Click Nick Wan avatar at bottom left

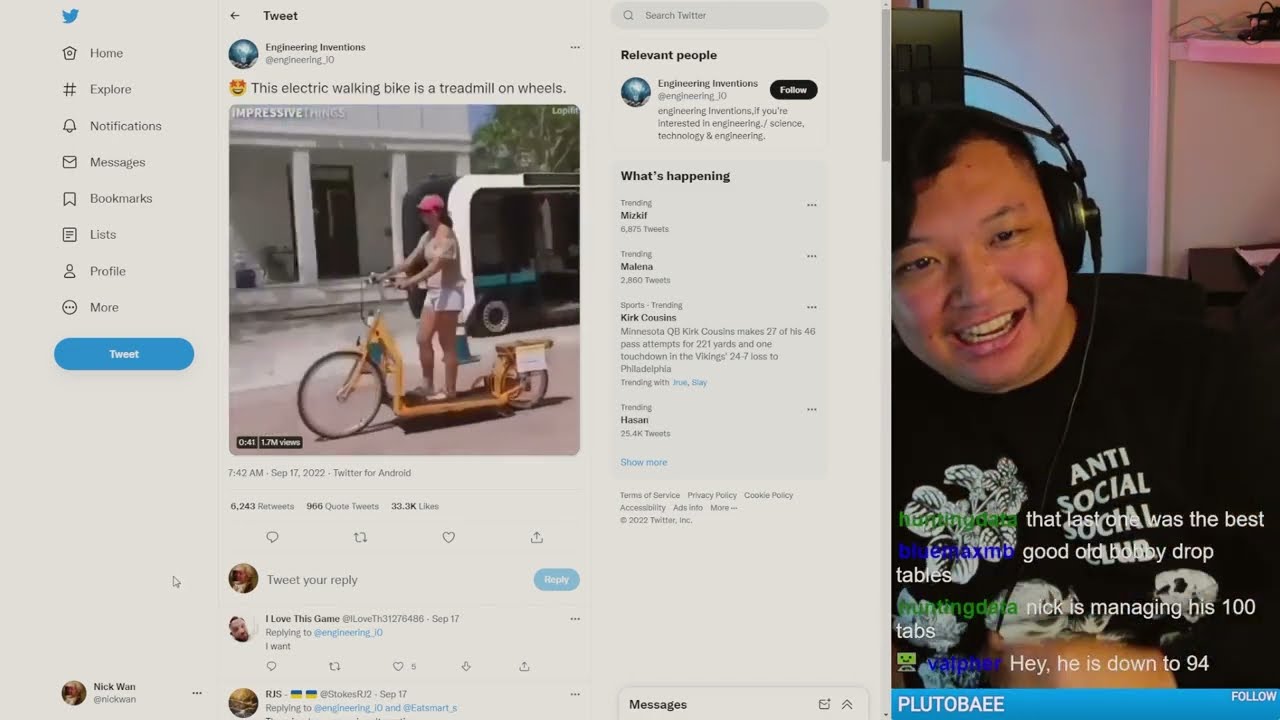[x=73, y=693]
